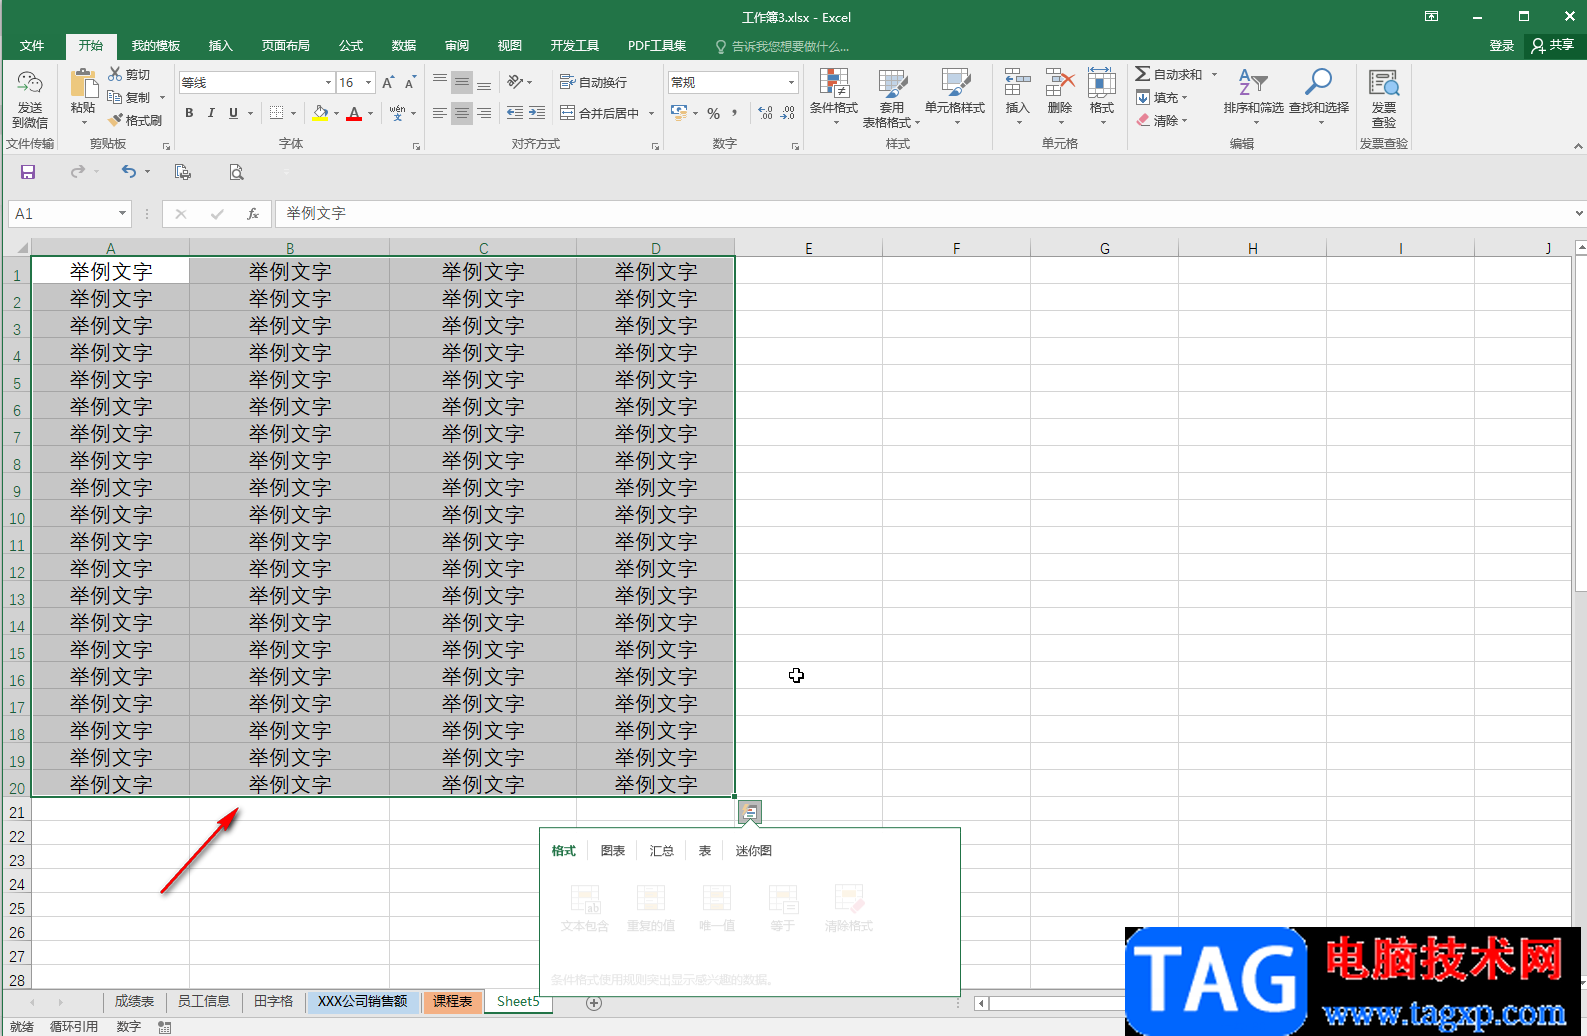1587x1036 pixels.
Task: Apply the red font color
Action: click(x=354, y=113)
